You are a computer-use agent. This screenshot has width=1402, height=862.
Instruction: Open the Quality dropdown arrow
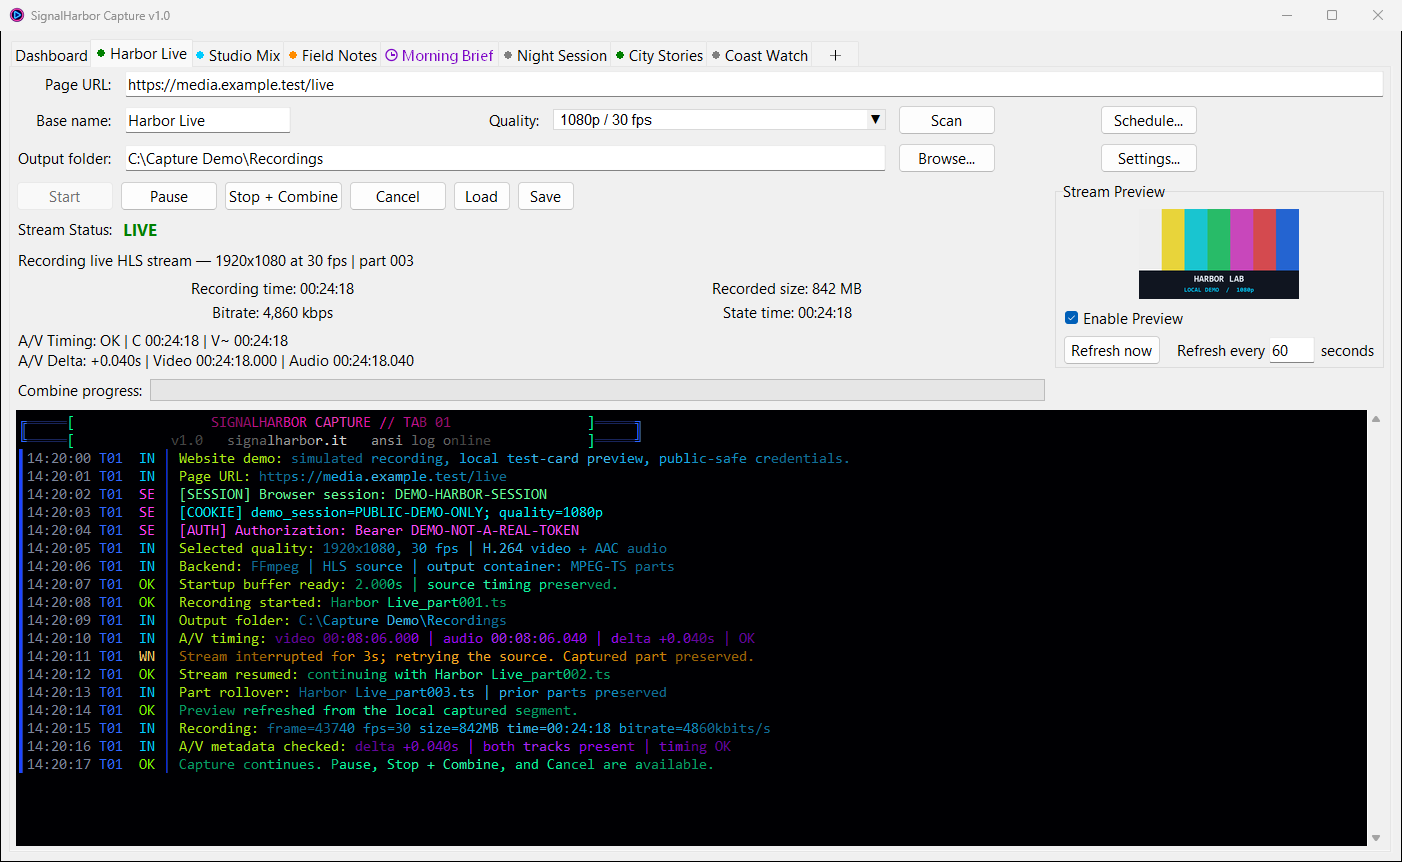click(x=875, y=120)
